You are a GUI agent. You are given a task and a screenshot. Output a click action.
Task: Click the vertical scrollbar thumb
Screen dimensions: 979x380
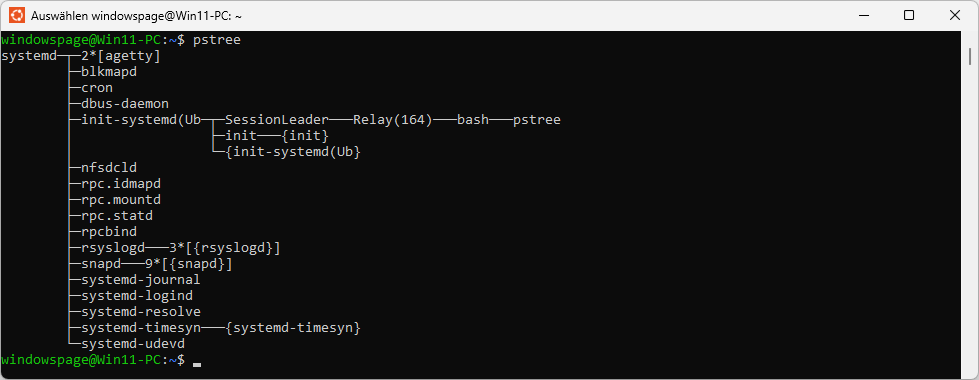pos(970,56)
